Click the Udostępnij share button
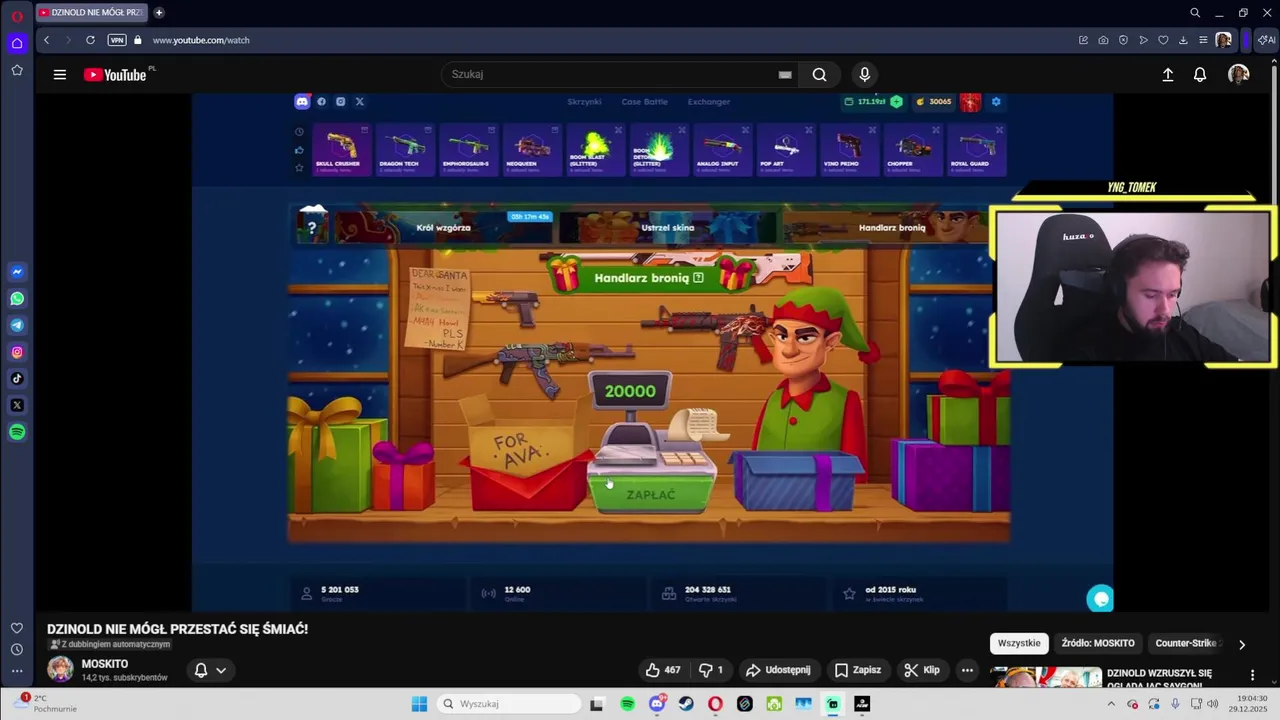Screen dimensions: 1280x720 pos(778,670)
